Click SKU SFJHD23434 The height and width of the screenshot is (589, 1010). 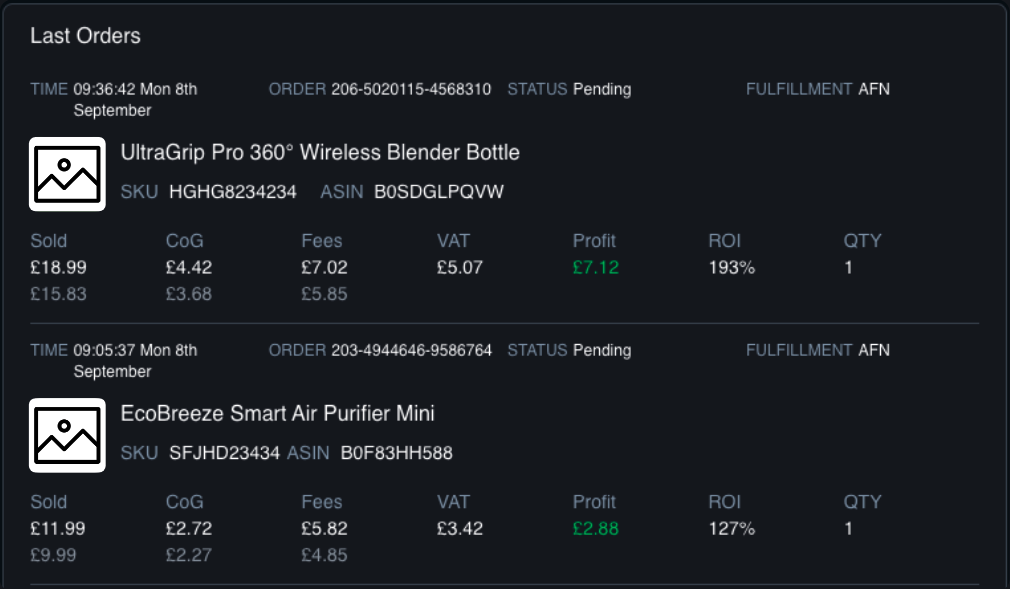click(224, 453)
